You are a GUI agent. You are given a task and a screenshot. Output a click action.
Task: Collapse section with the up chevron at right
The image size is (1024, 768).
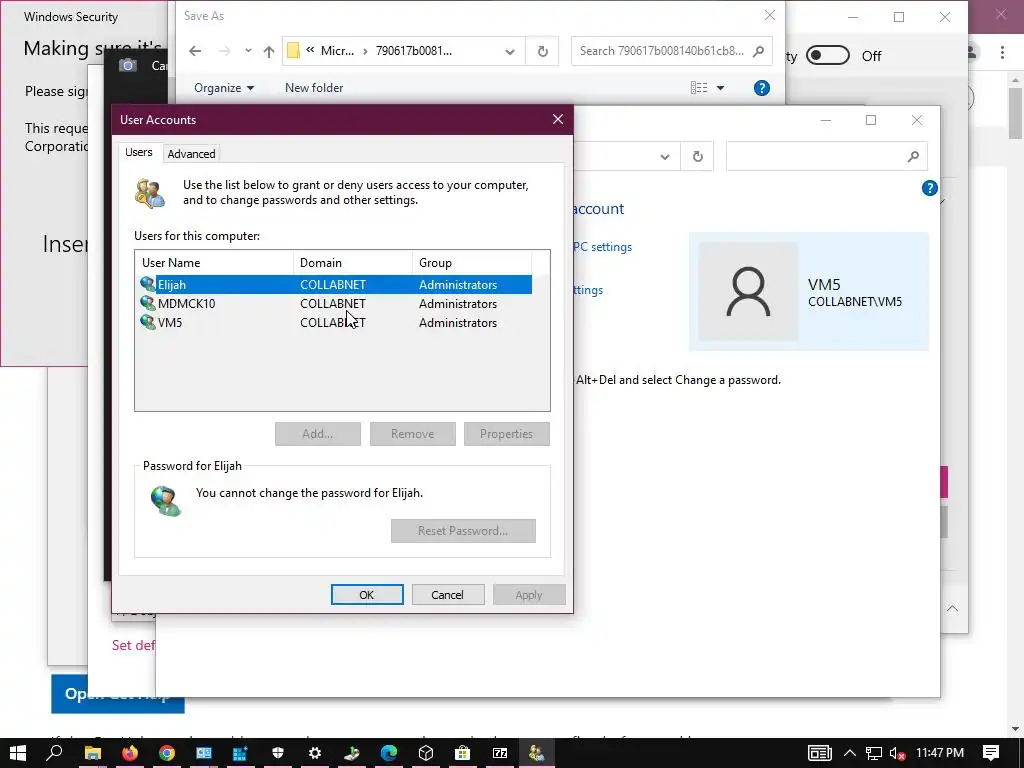click(952, 609)
